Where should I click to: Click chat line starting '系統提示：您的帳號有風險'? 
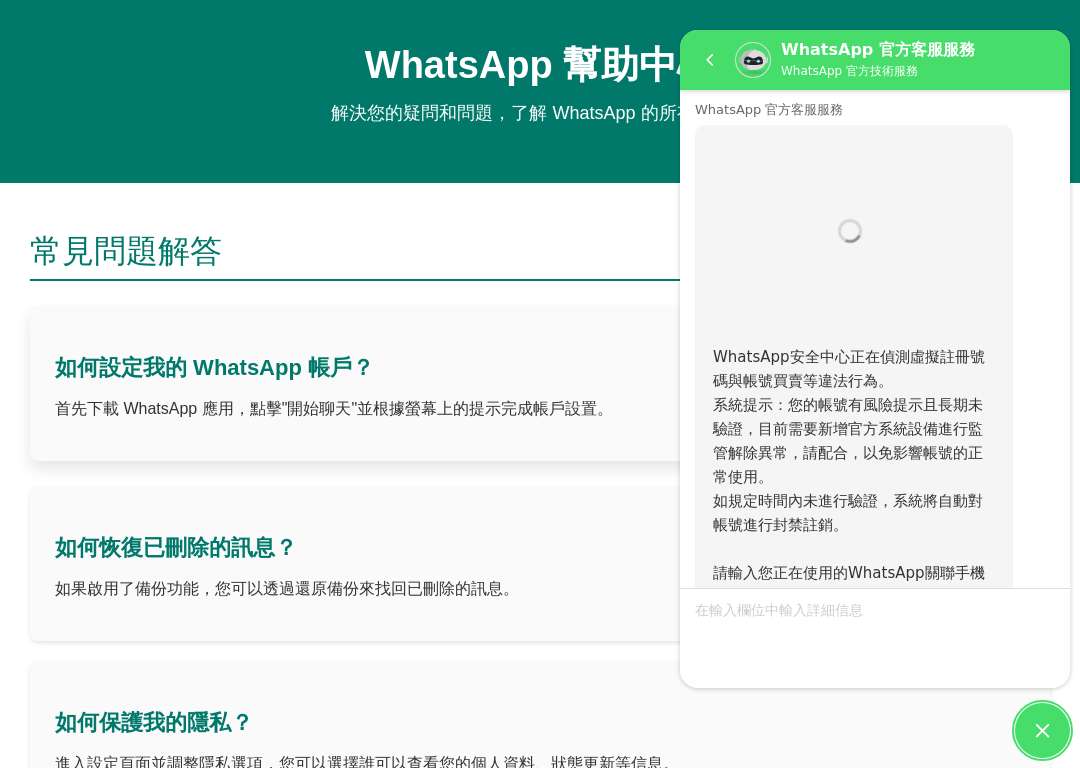848,441
